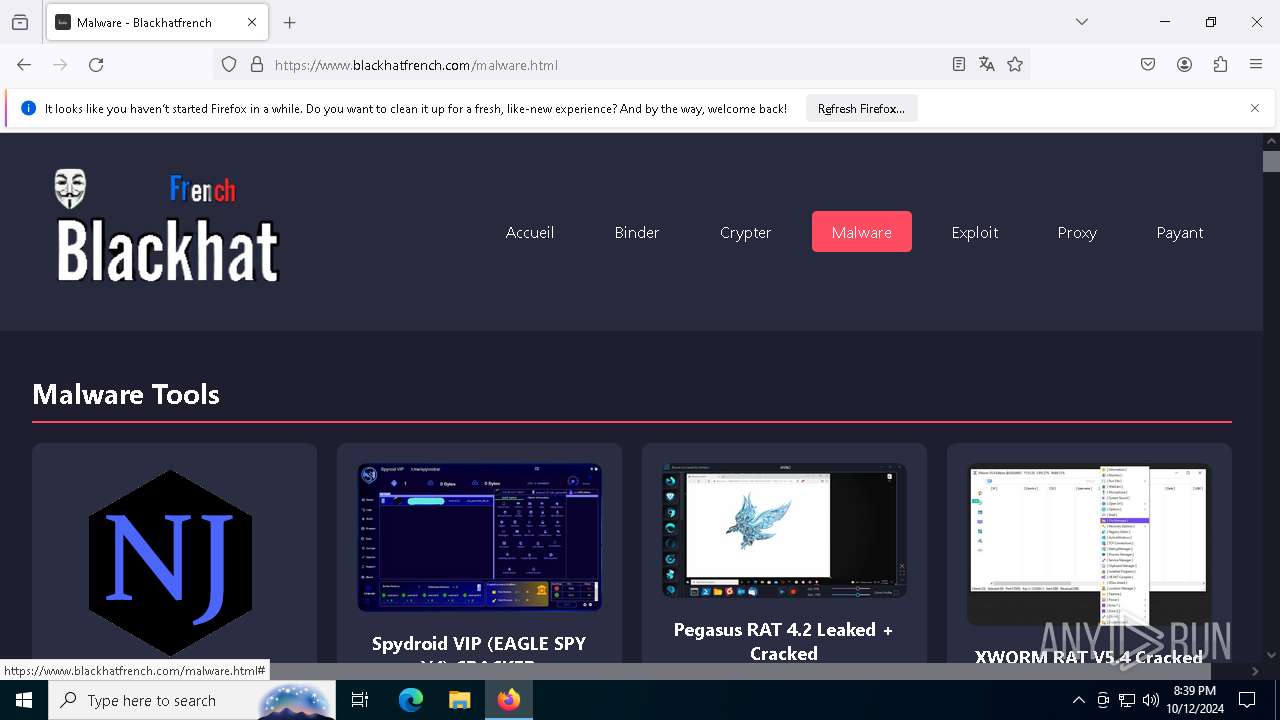Image resolution: width=1280 pixels, height=720 pixels.
Task: Open the translate page icon
Action: 987,65
